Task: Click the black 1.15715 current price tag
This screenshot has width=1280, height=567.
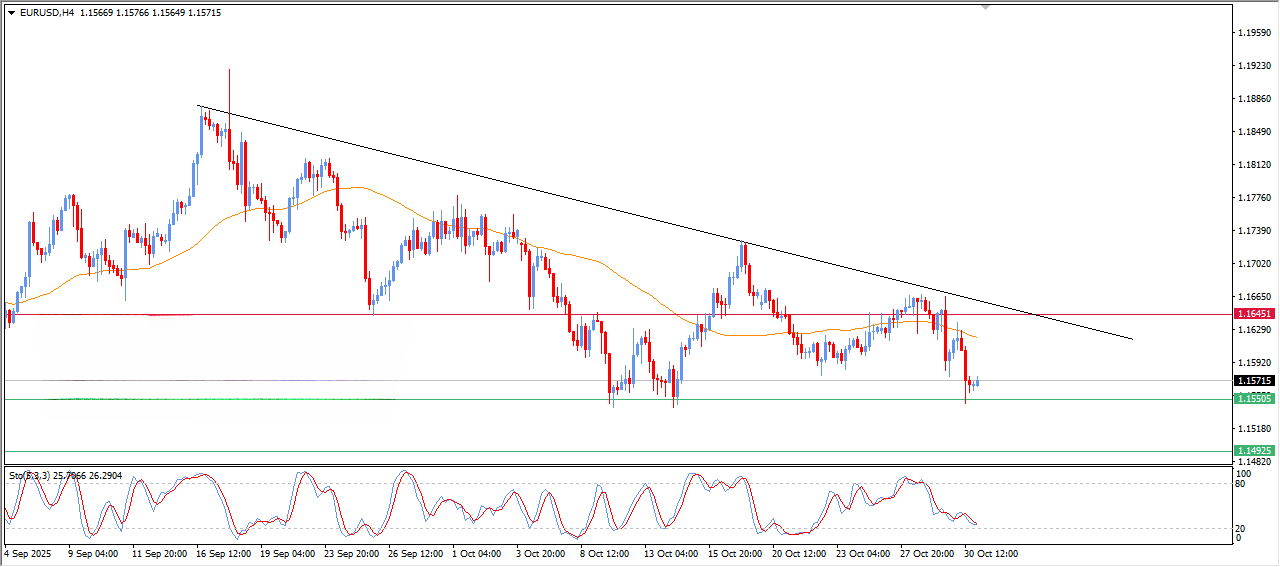Action: pos(1254,381)
